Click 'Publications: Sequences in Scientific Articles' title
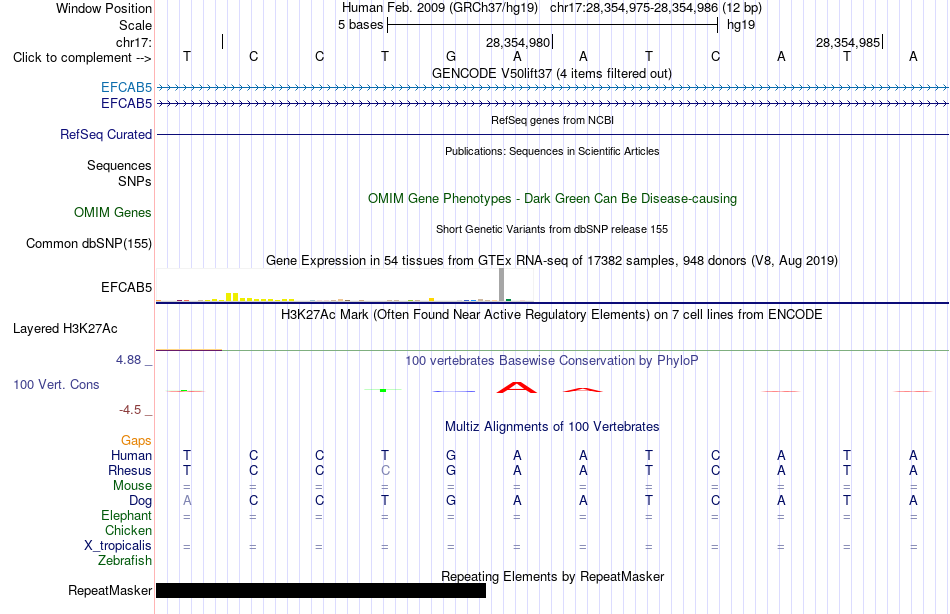Image resolution: width=950 pixels, height=614 pixels. coord(552,151)
